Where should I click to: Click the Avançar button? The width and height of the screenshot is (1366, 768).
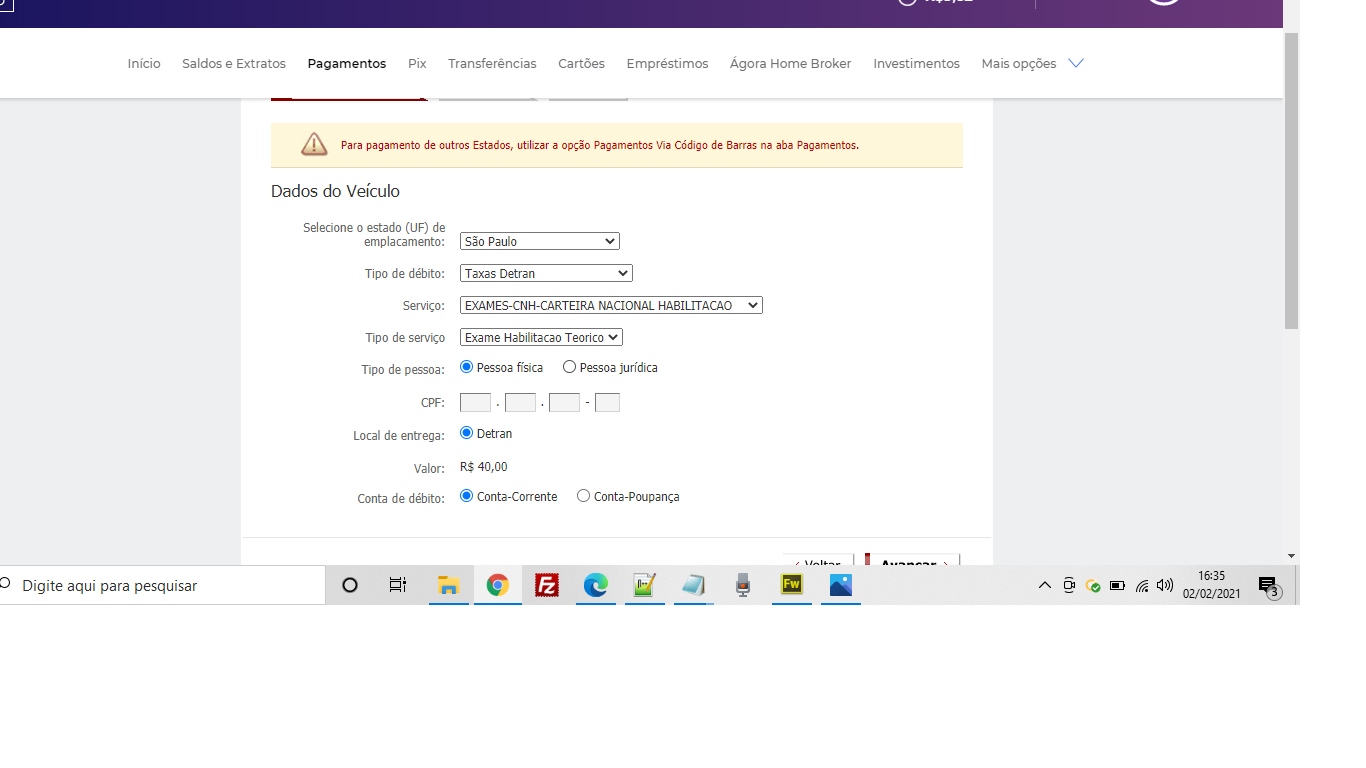pyautogui.click(x=912, y=562)
